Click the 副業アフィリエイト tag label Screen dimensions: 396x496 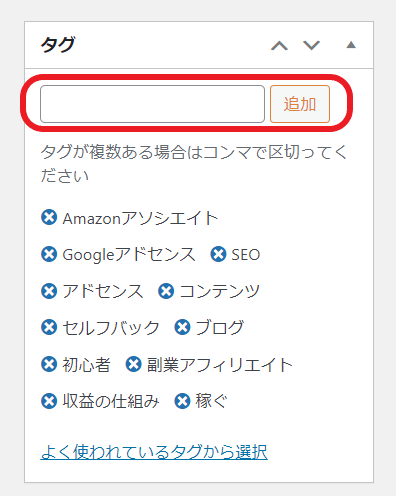220,364
